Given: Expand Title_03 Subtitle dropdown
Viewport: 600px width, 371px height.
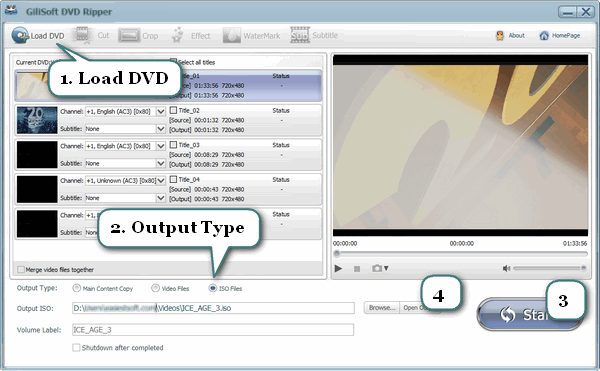Looking at the screenshot, I should [161, 163].
